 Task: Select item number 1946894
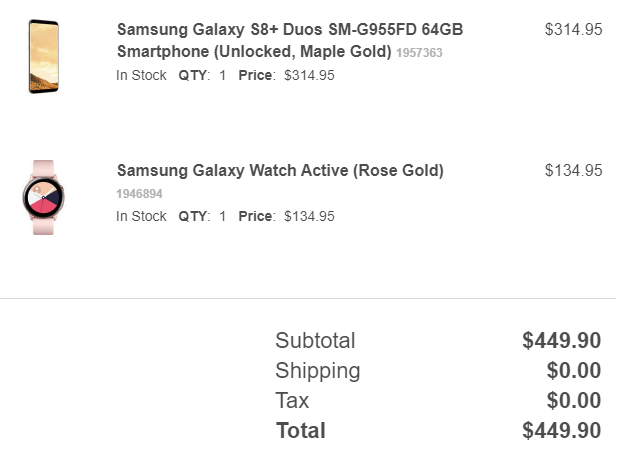(139, 194)
